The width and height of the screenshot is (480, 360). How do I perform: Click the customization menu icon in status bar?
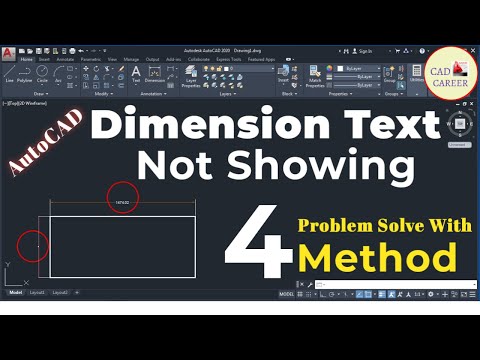(472, 294)
